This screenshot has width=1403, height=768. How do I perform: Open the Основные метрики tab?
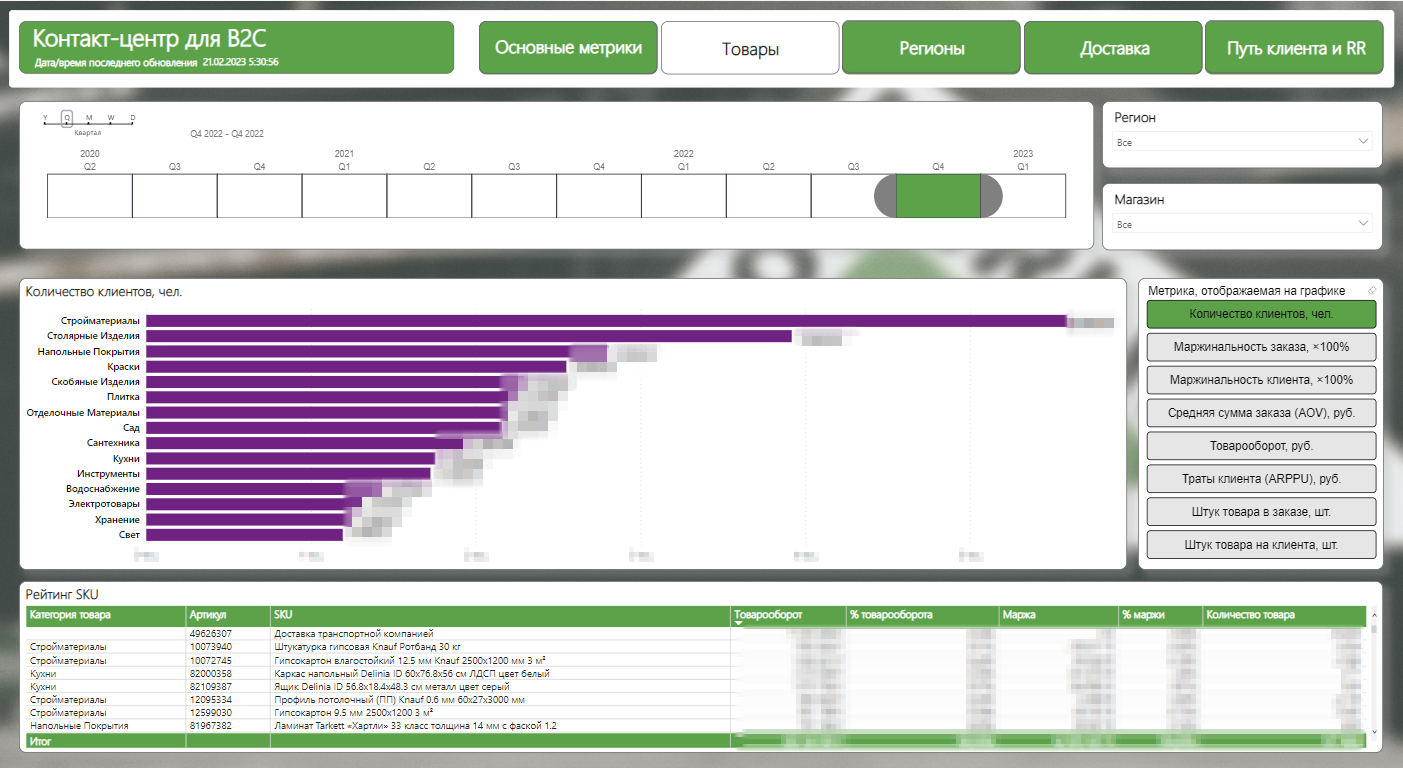coord(568,48)
